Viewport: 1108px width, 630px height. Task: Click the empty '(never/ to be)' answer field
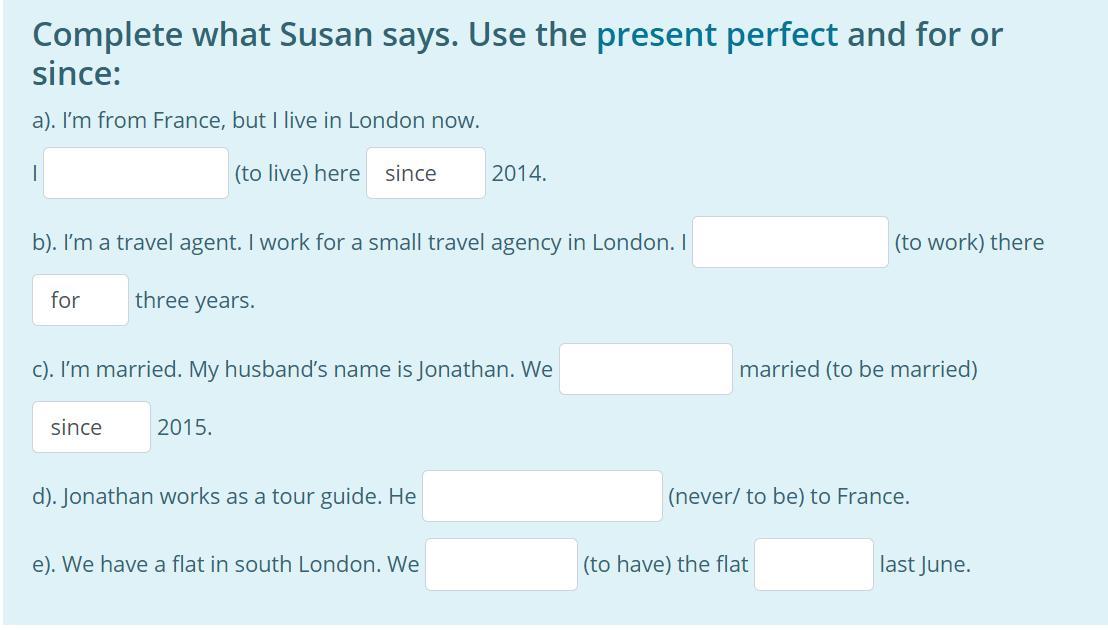coord(542,496)
